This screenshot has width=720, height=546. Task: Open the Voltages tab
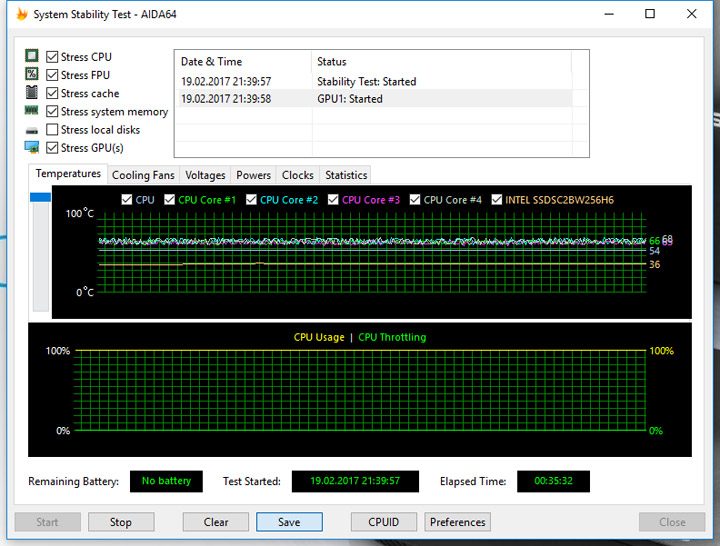point(205,175)
